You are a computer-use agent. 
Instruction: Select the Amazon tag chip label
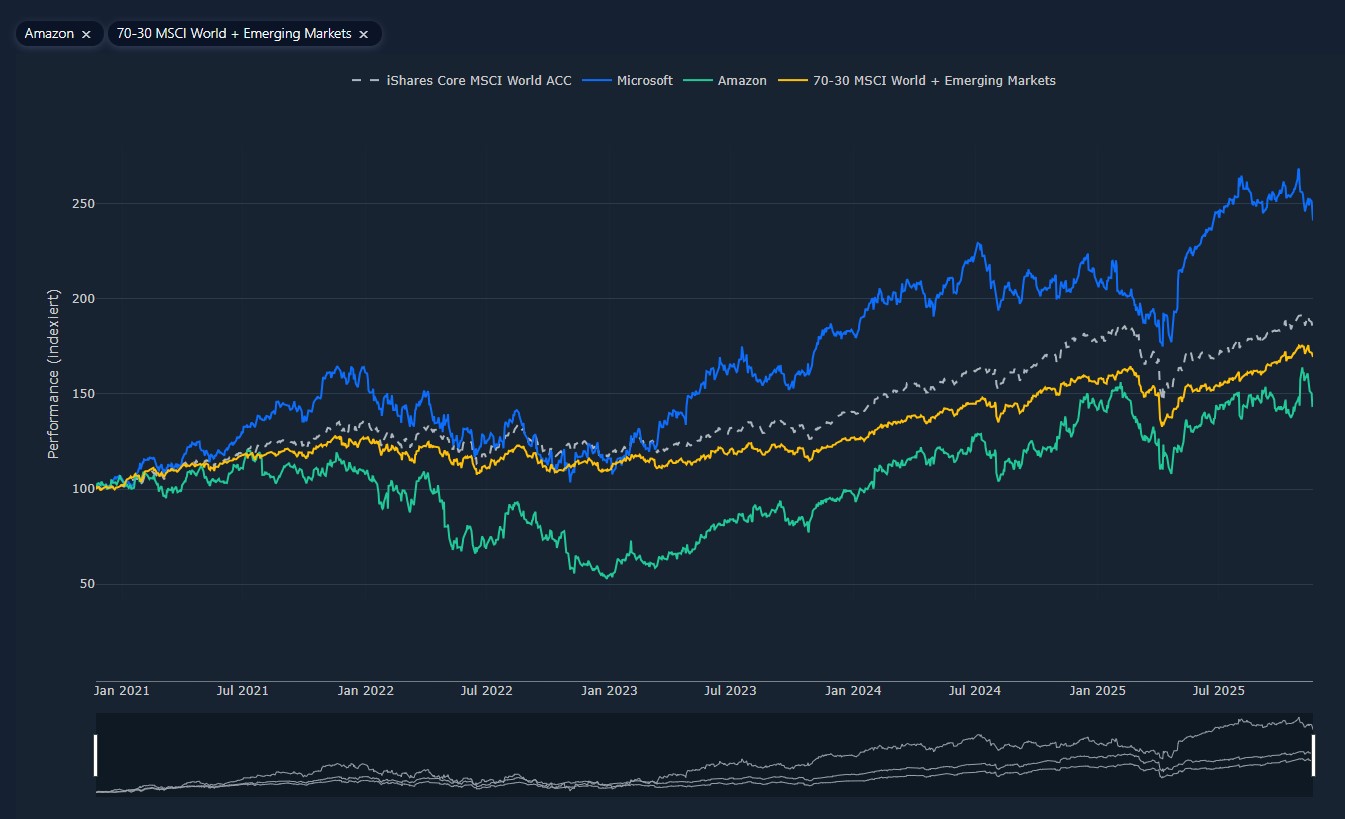(49, 34)
